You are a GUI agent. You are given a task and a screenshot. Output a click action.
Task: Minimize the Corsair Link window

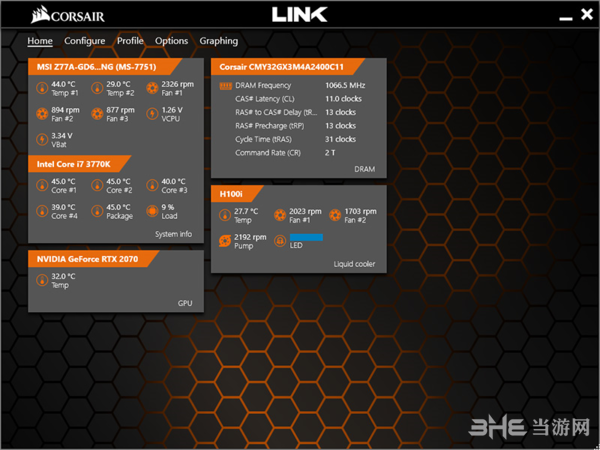point(566,18)
